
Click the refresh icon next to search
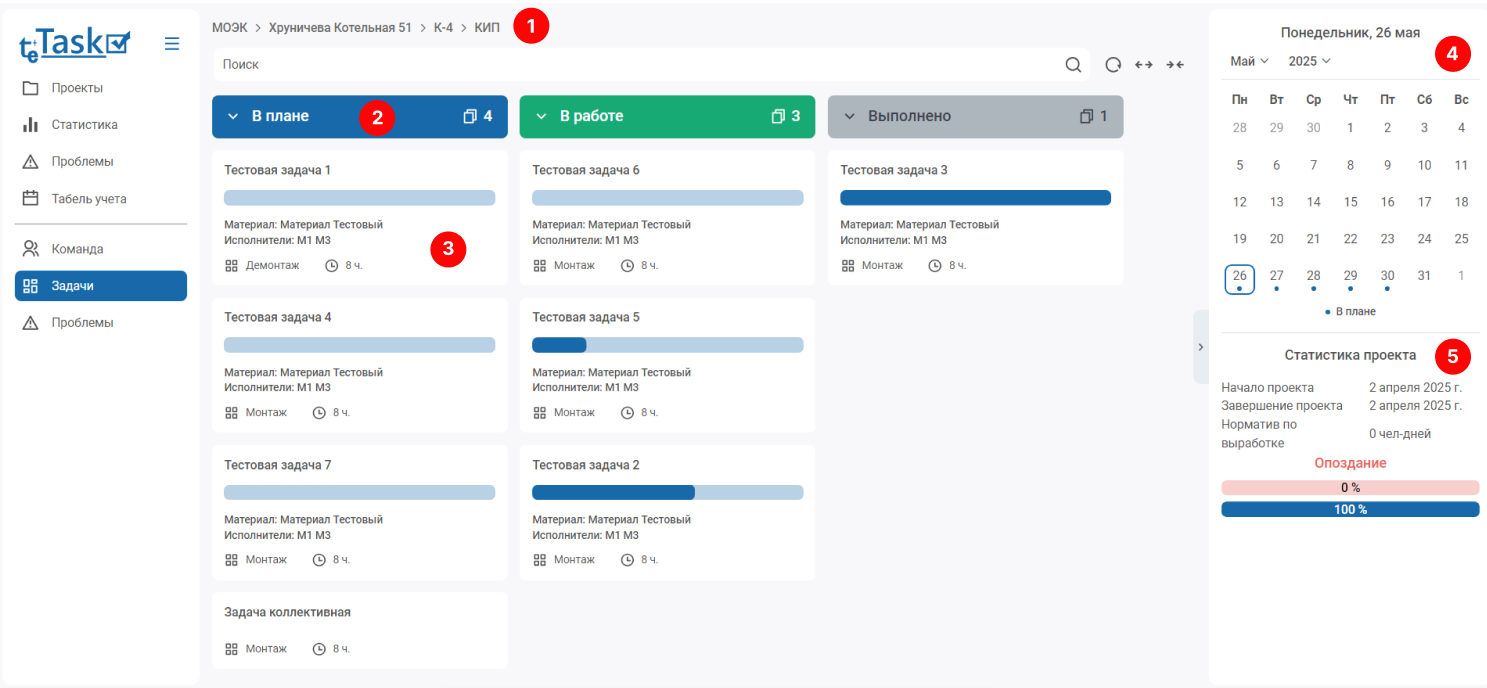coord(1113,65)
